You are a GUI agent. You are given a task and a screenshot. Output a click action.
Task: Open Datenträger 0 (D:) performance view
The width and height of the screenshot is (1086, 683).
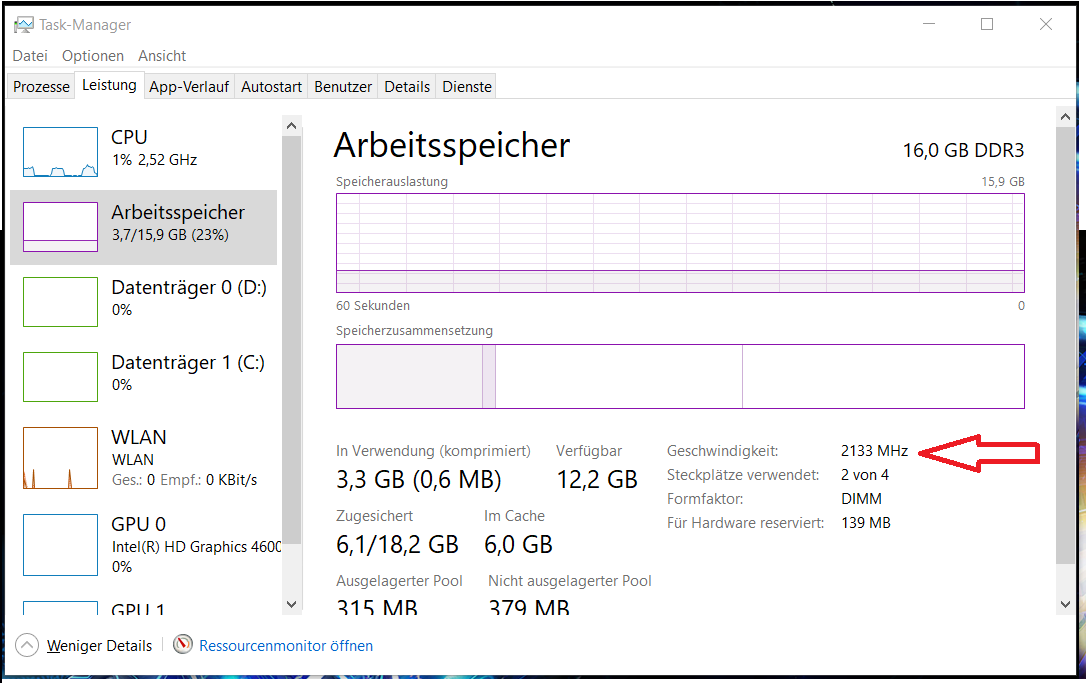click(x=188, y=298)
